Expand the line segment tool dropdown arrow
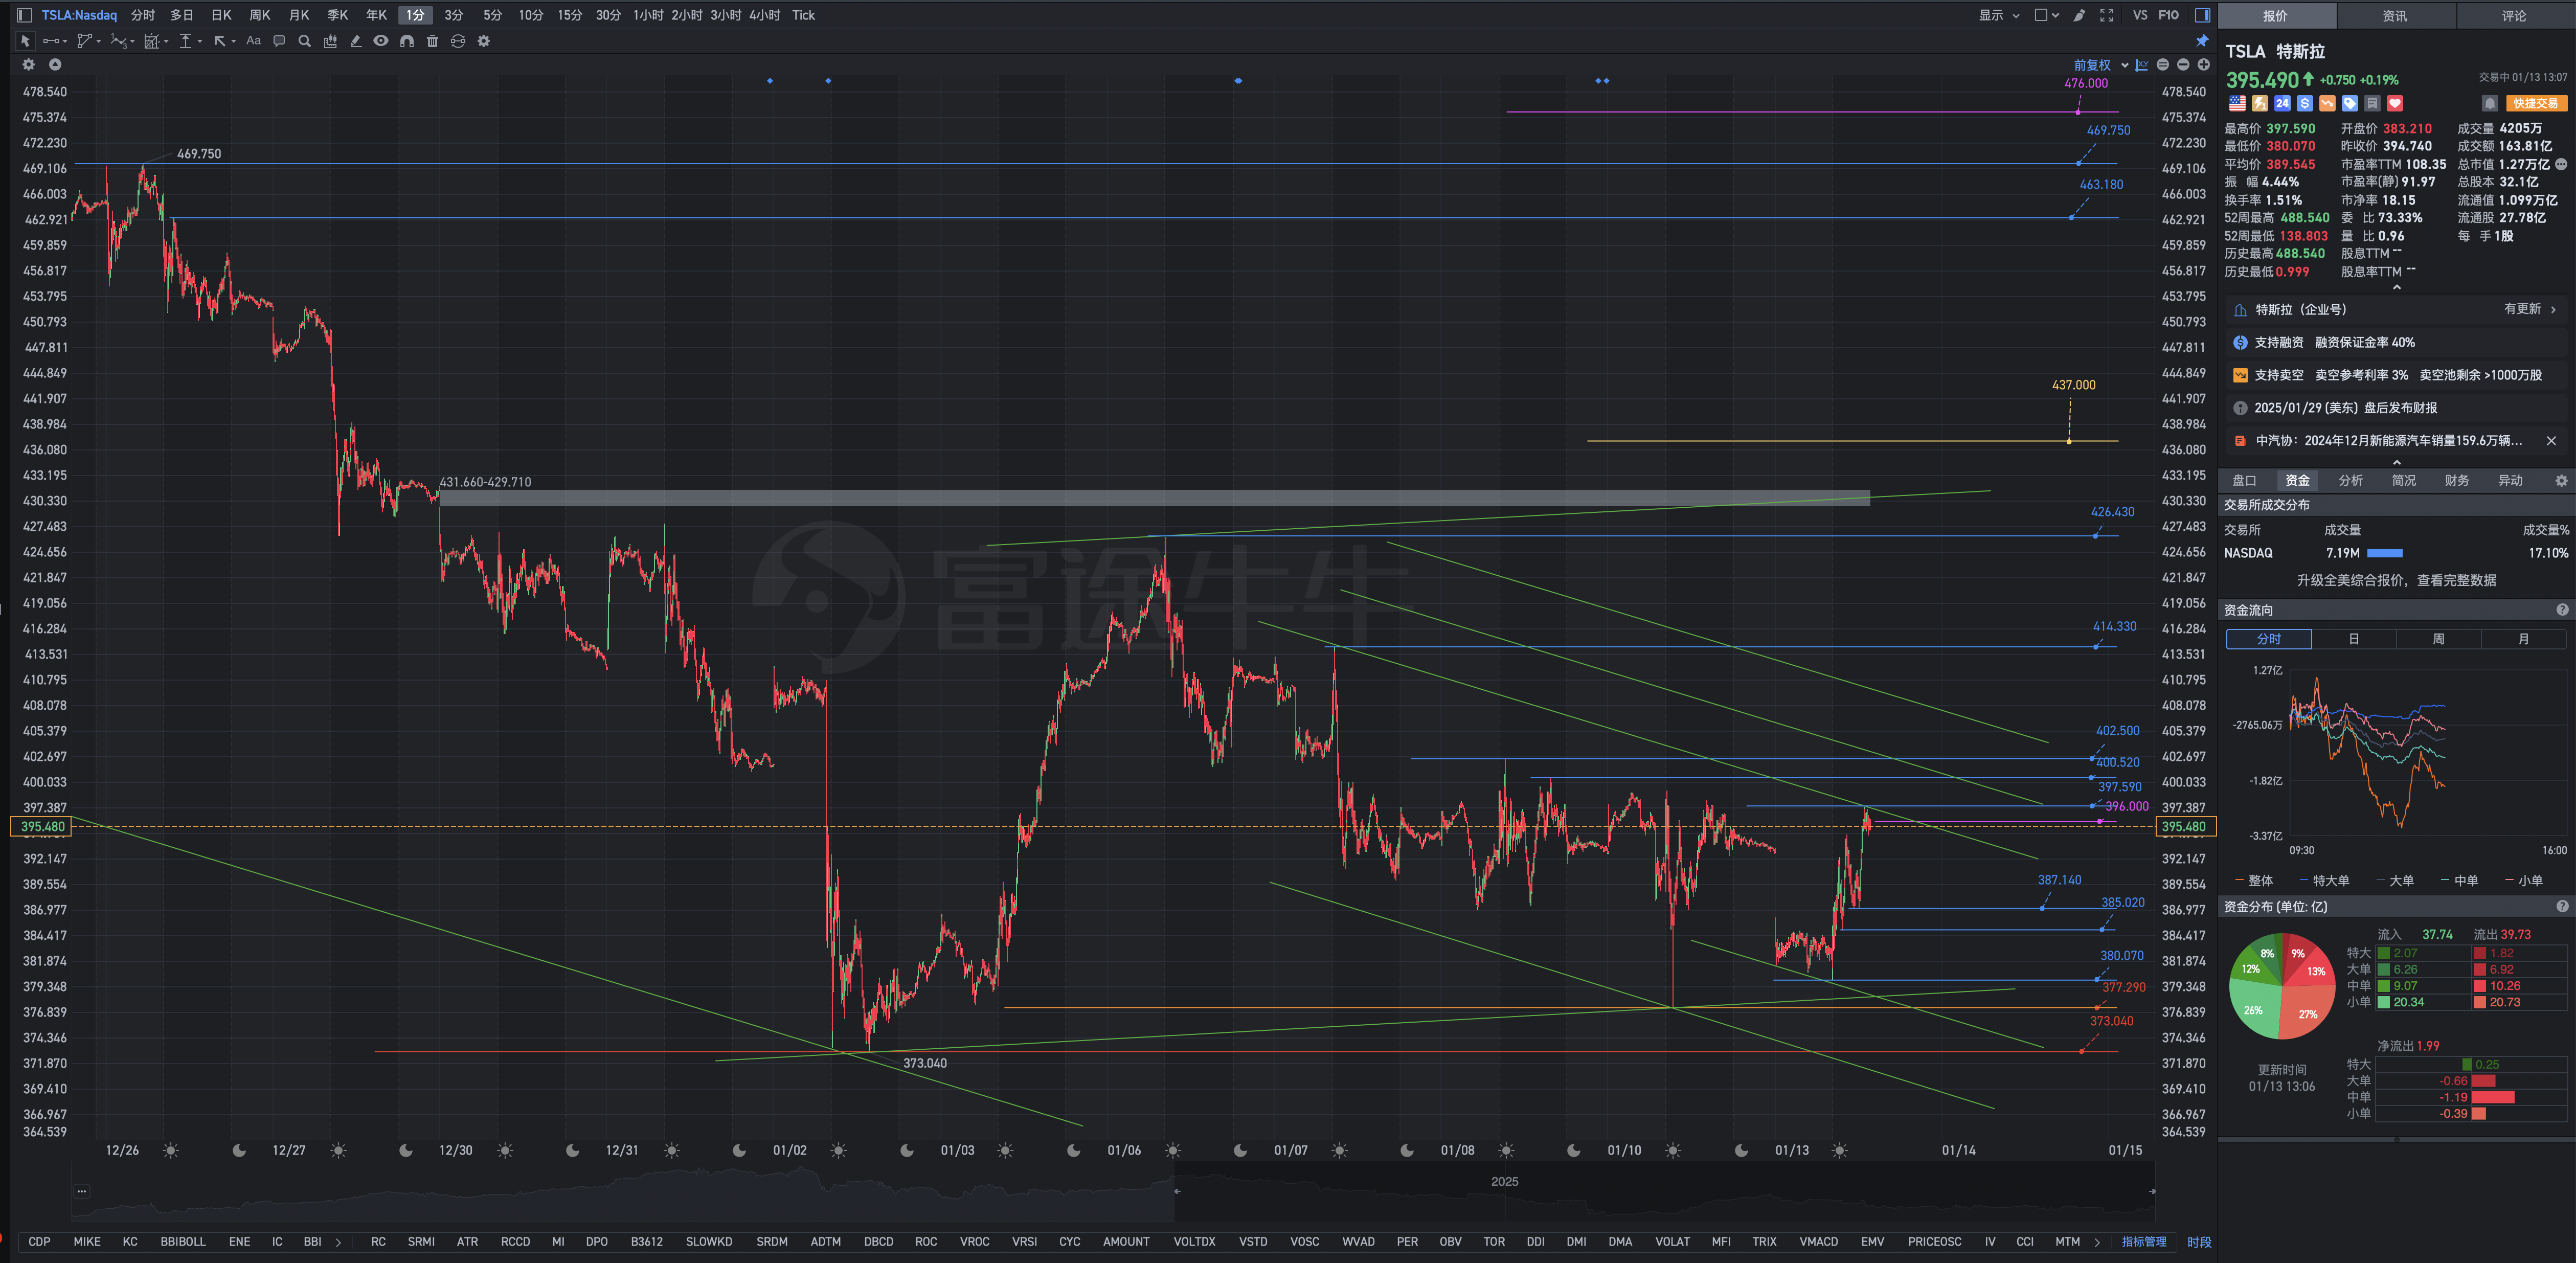Image resolution: width=2576 pixels, height=1263 pixels. click(x=64, y=41)
